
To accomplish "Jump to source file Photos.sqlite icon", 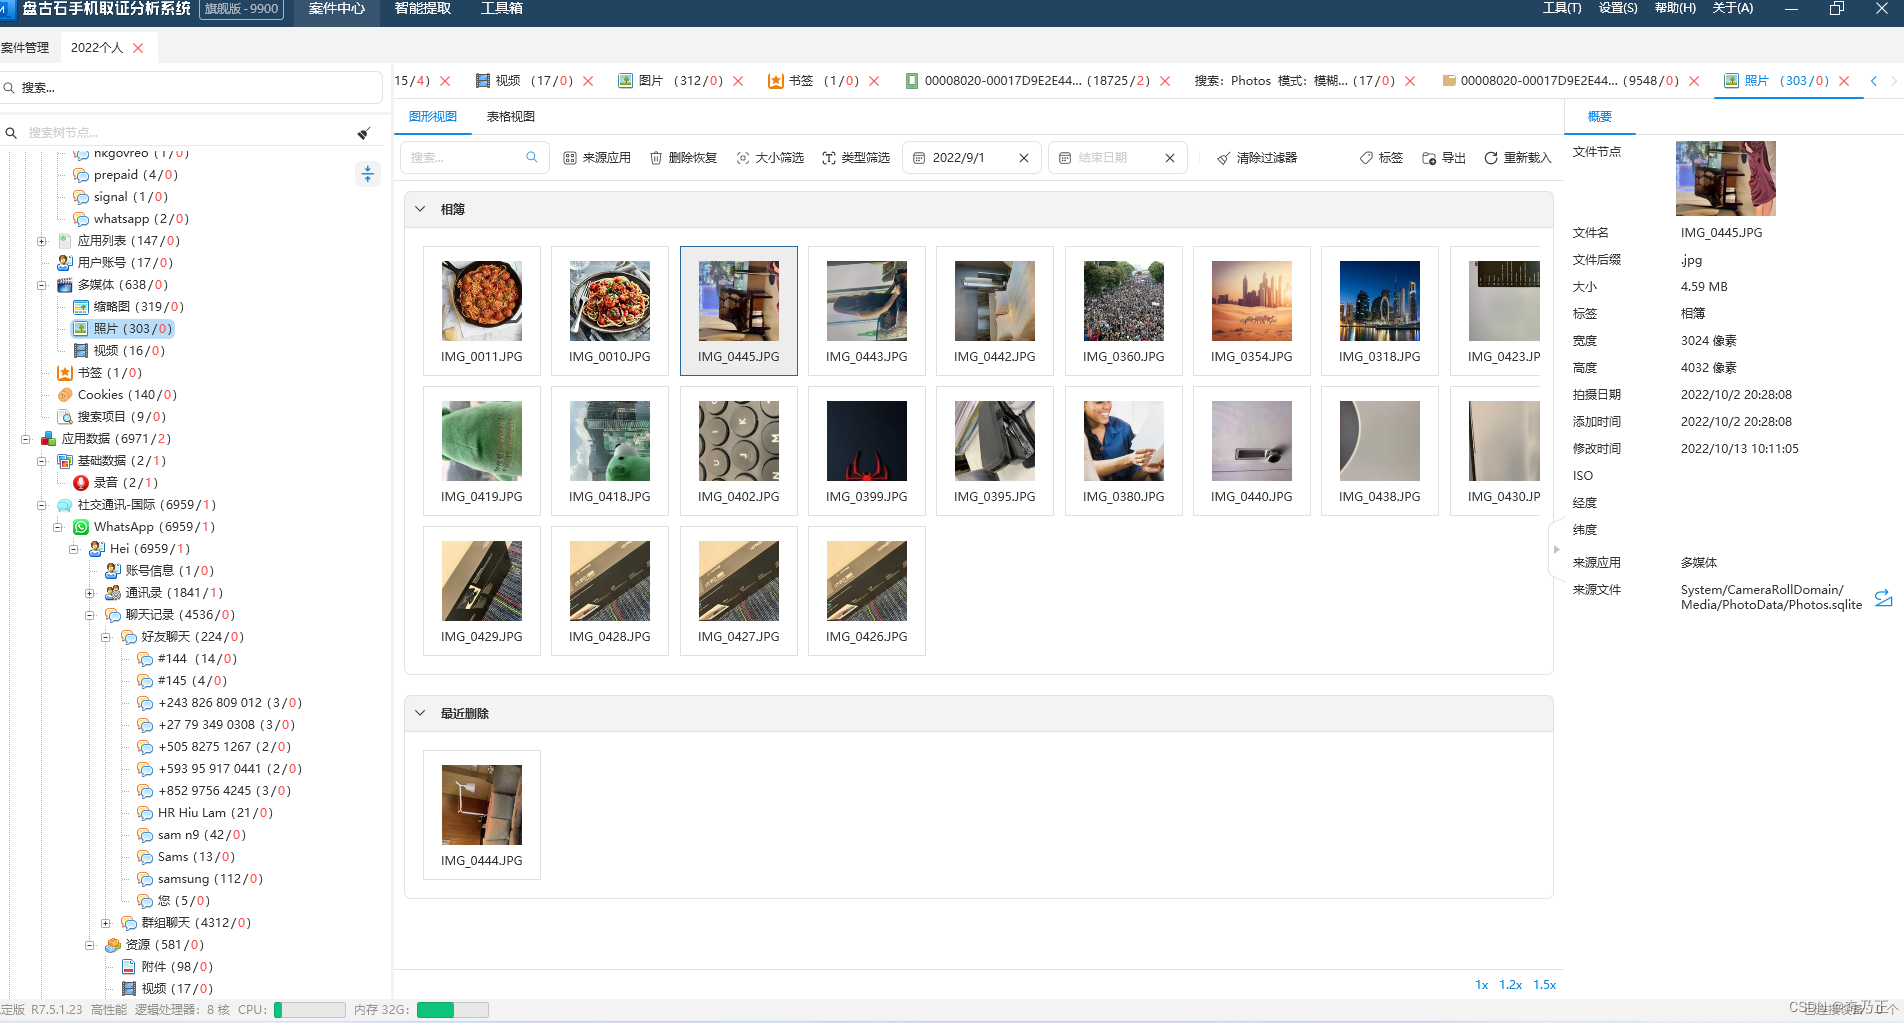I will [x=1883, y=598].
